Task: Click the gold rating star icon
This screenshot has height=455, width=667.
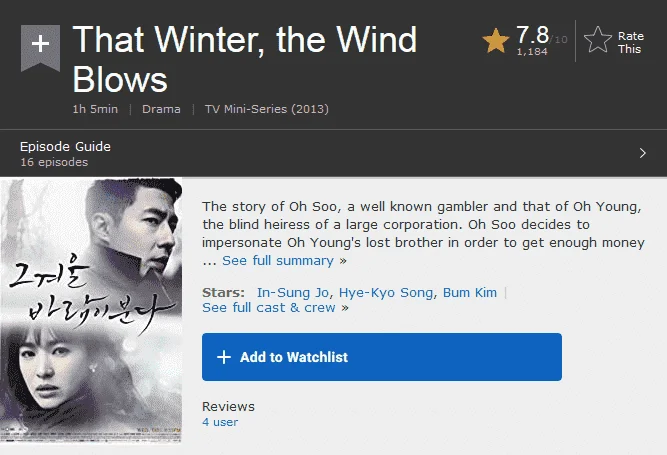Action: coord(496,41)
